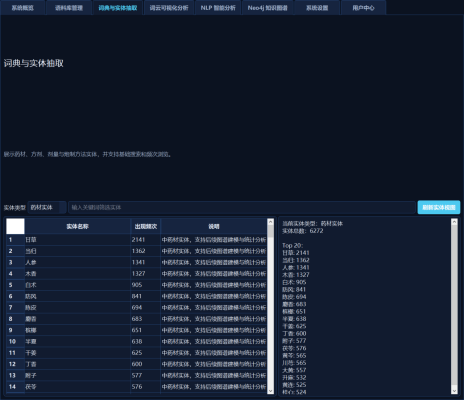Click the 升麻: 532 line in summary
This screenshot has width=465, height=400.
(x=294, y=377)
